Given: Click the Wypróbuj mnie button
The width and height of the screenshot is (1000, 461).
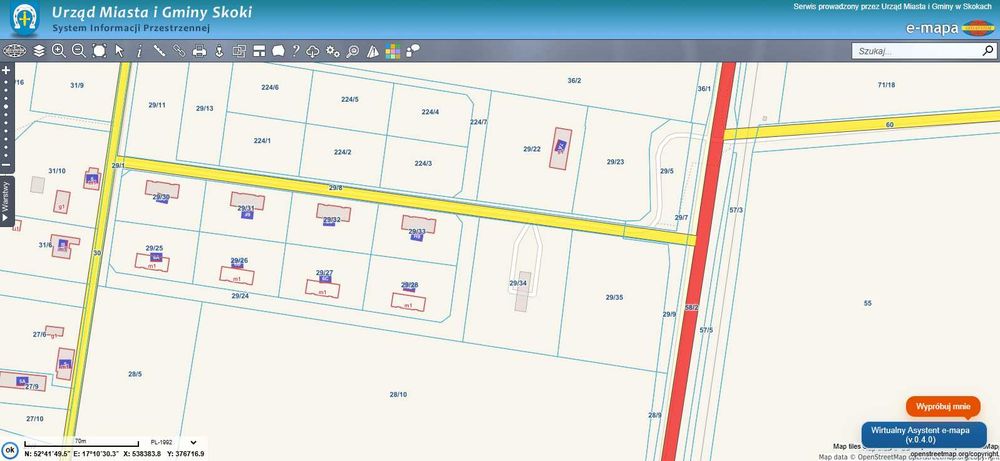Looking at the screenshot, I should pyautogui.click(x=943, y=406).
